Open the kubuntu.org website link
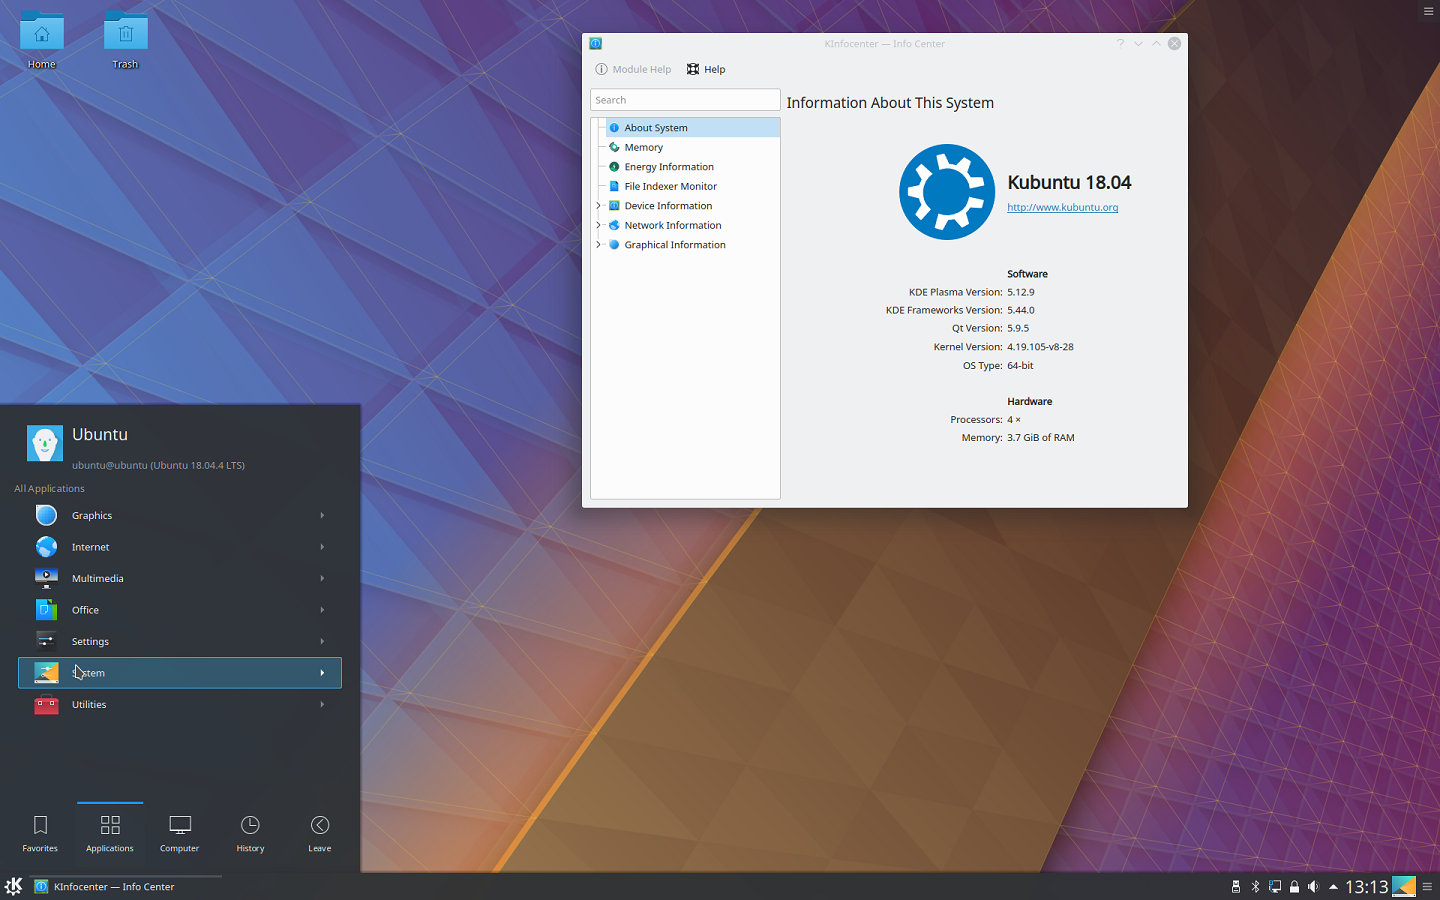1440x900 pixels. click(1062, 208)
